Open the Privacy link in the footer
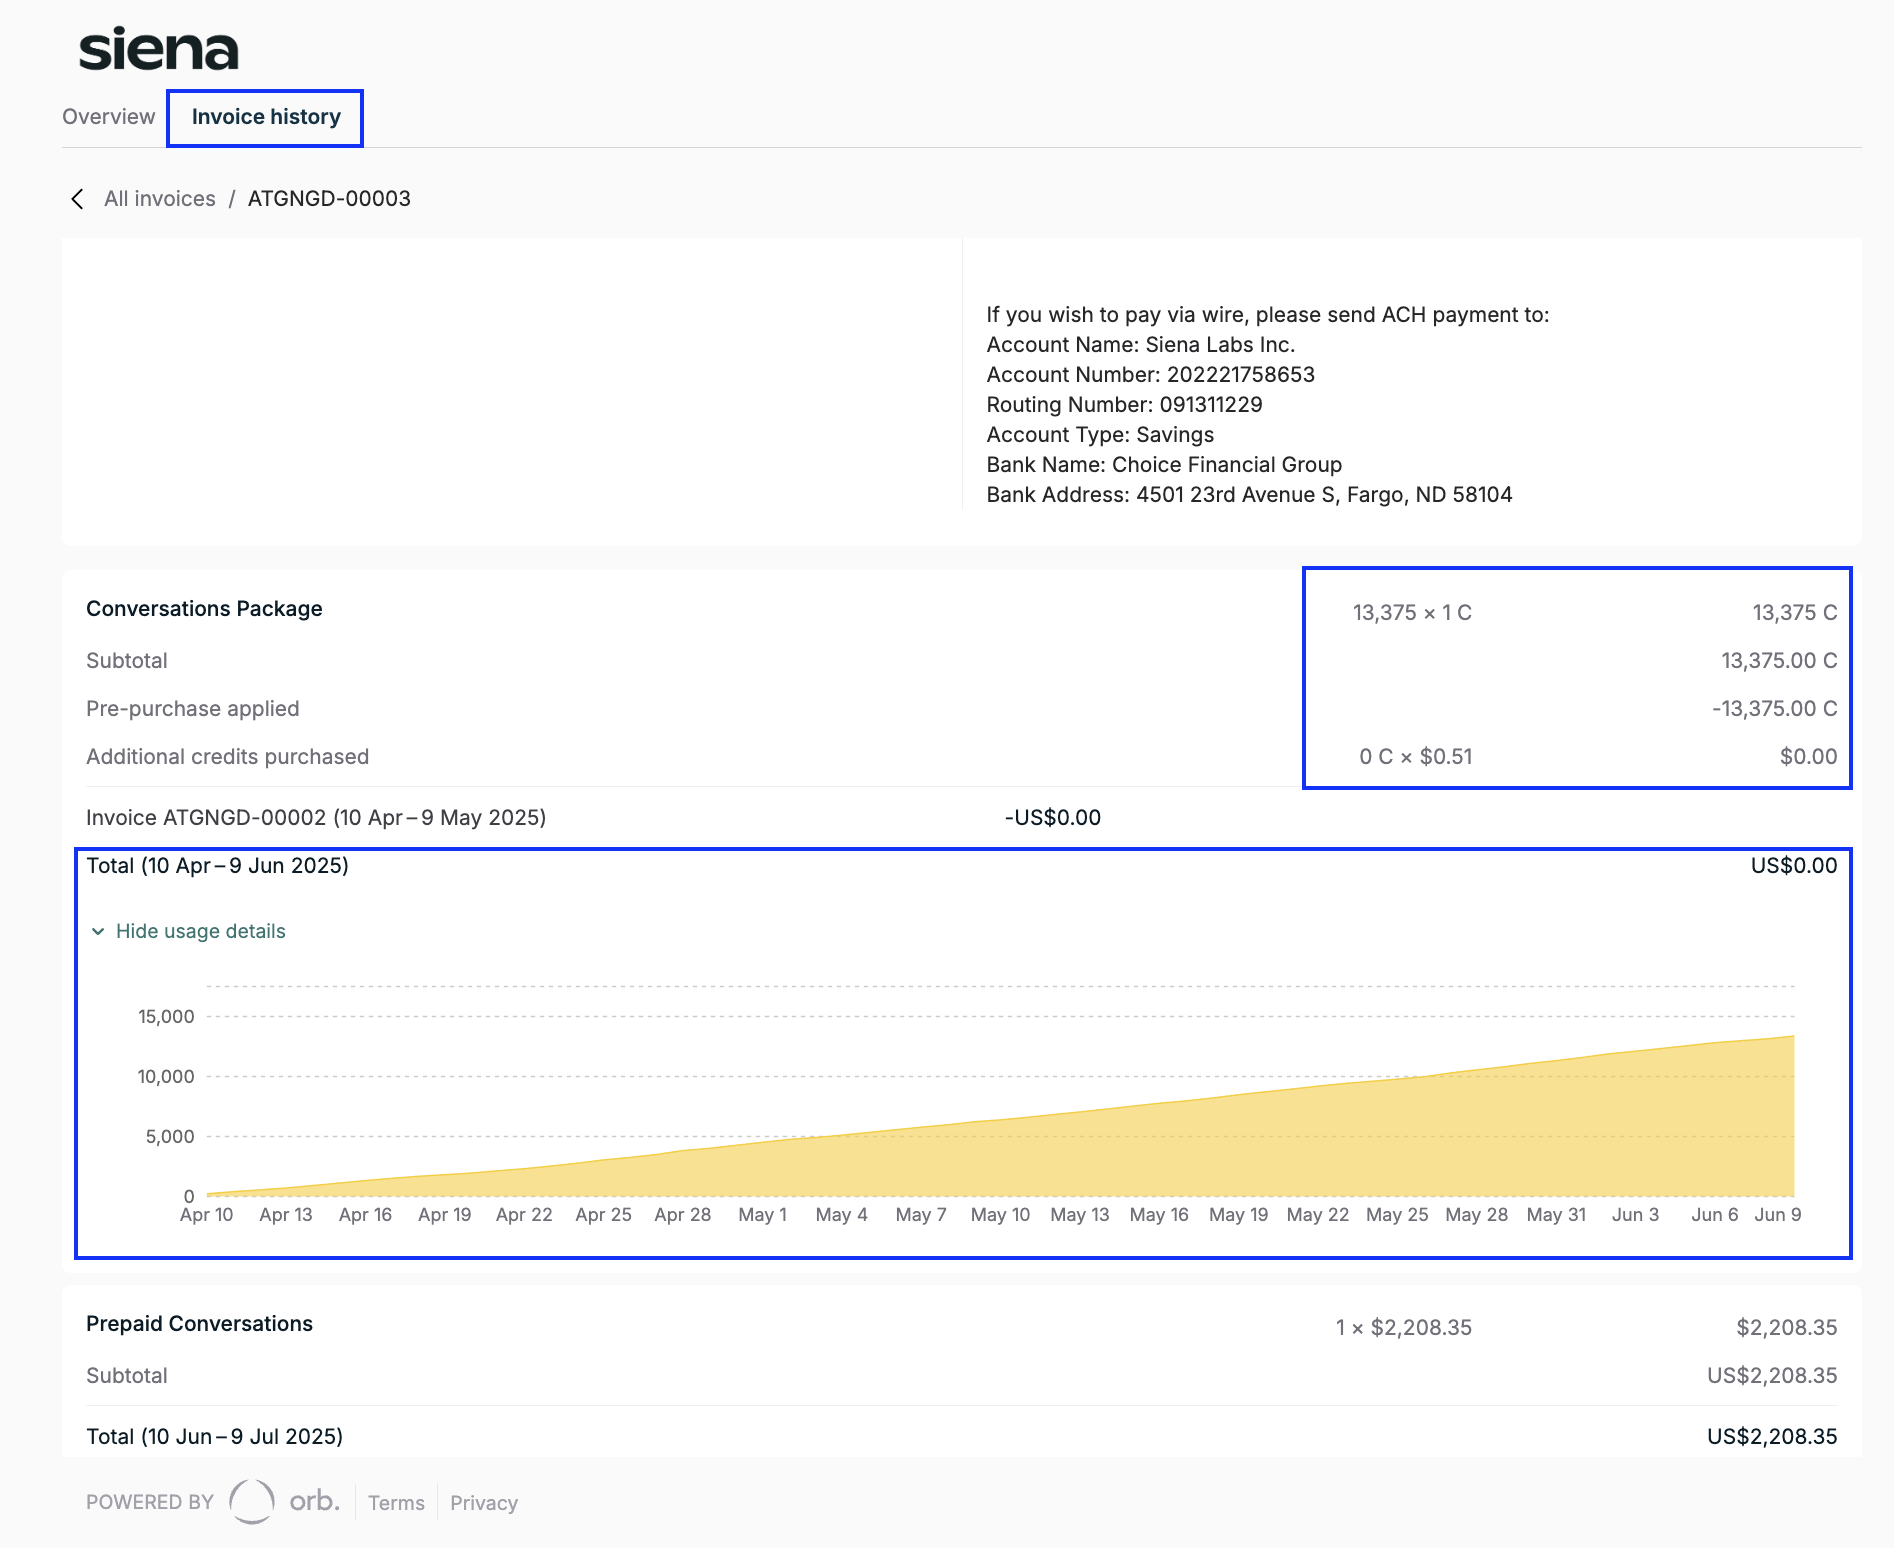This screenshot has width=1894, height=1548. pos(484,1503)
